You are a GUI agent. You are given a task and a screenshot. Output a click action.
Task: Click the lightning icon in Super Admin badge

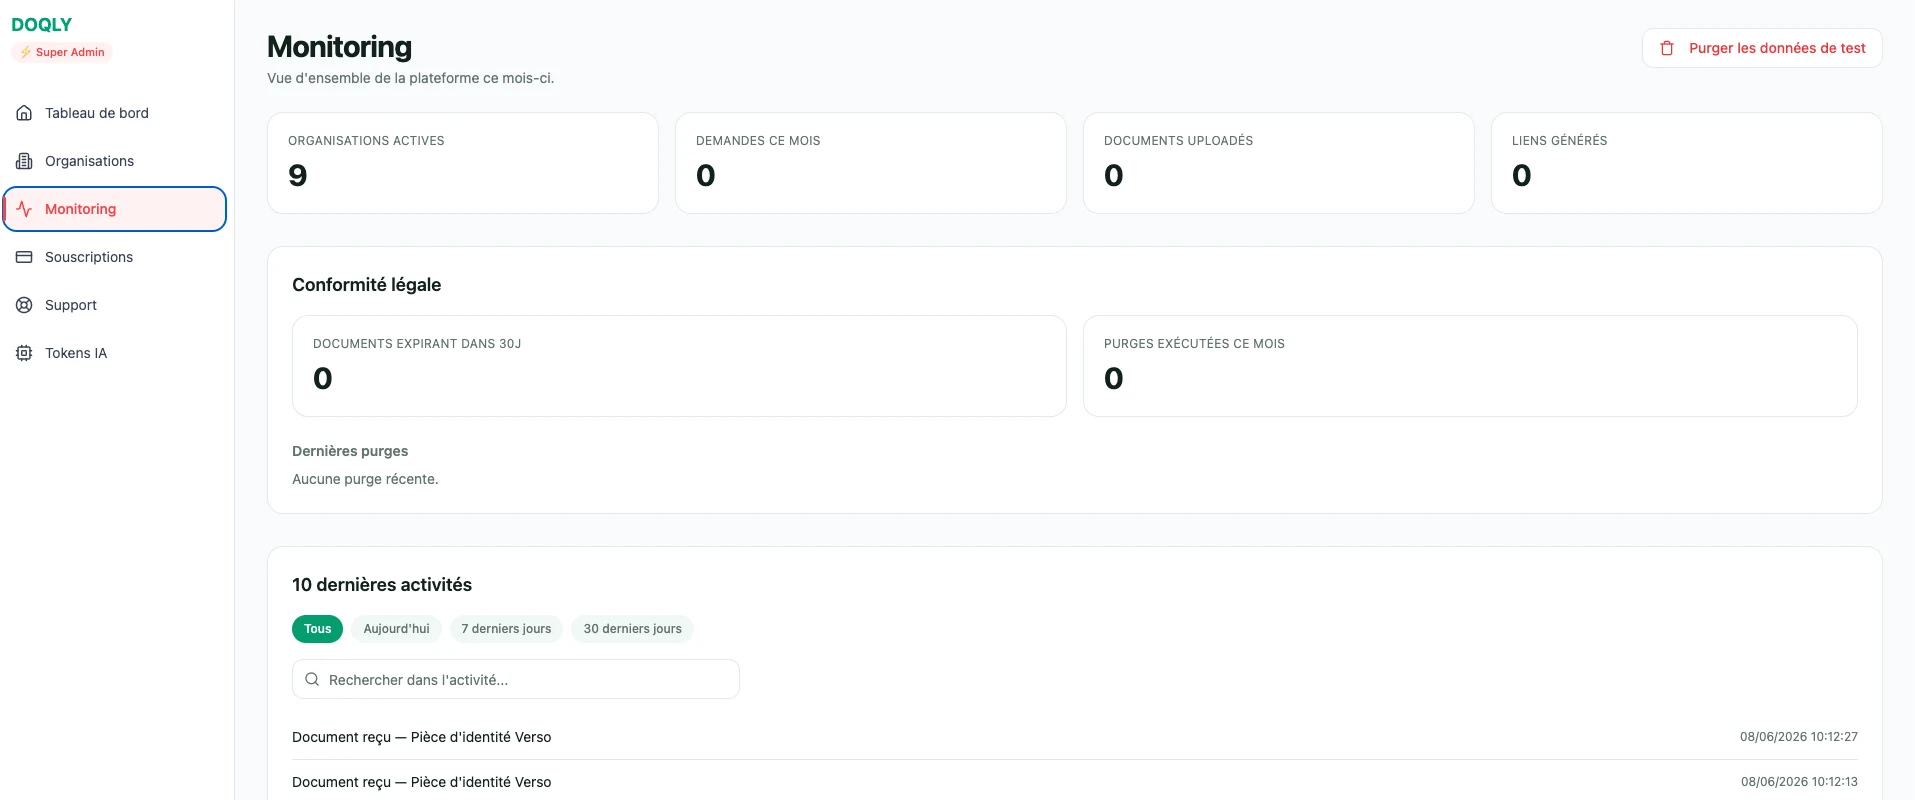pyautogui.click(x=25, y=52)
